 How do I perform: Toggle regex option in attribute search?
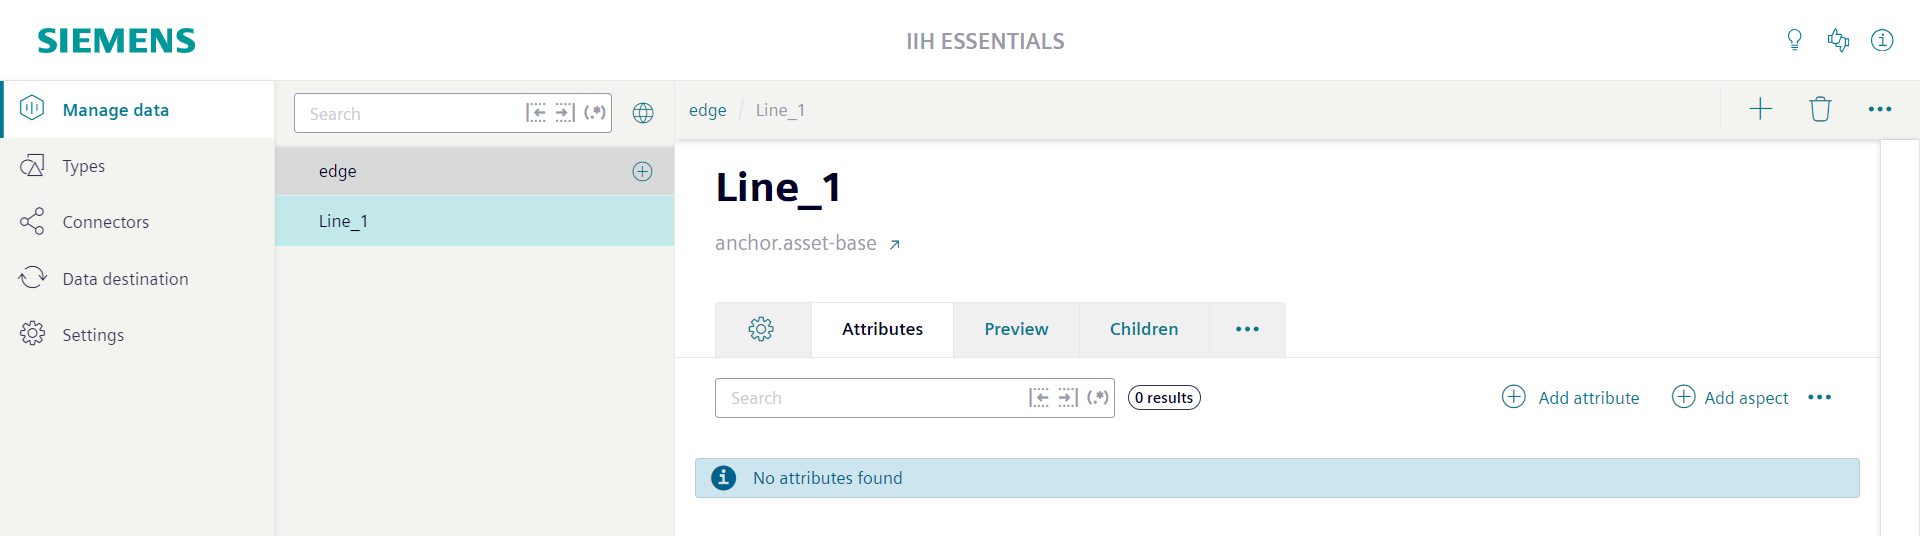[1098, 398]
